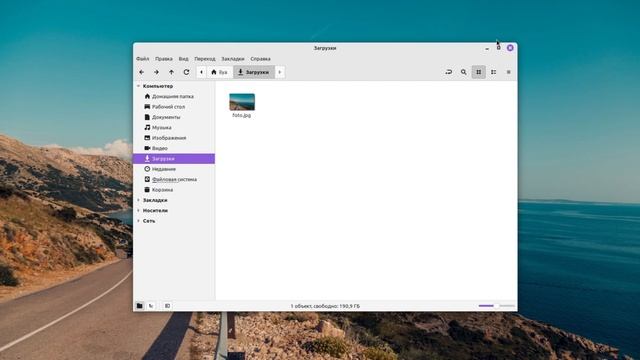Go forward with the right arrow toolbar button
Viewport: 640px width, 360px height.
tap(156, 72)
